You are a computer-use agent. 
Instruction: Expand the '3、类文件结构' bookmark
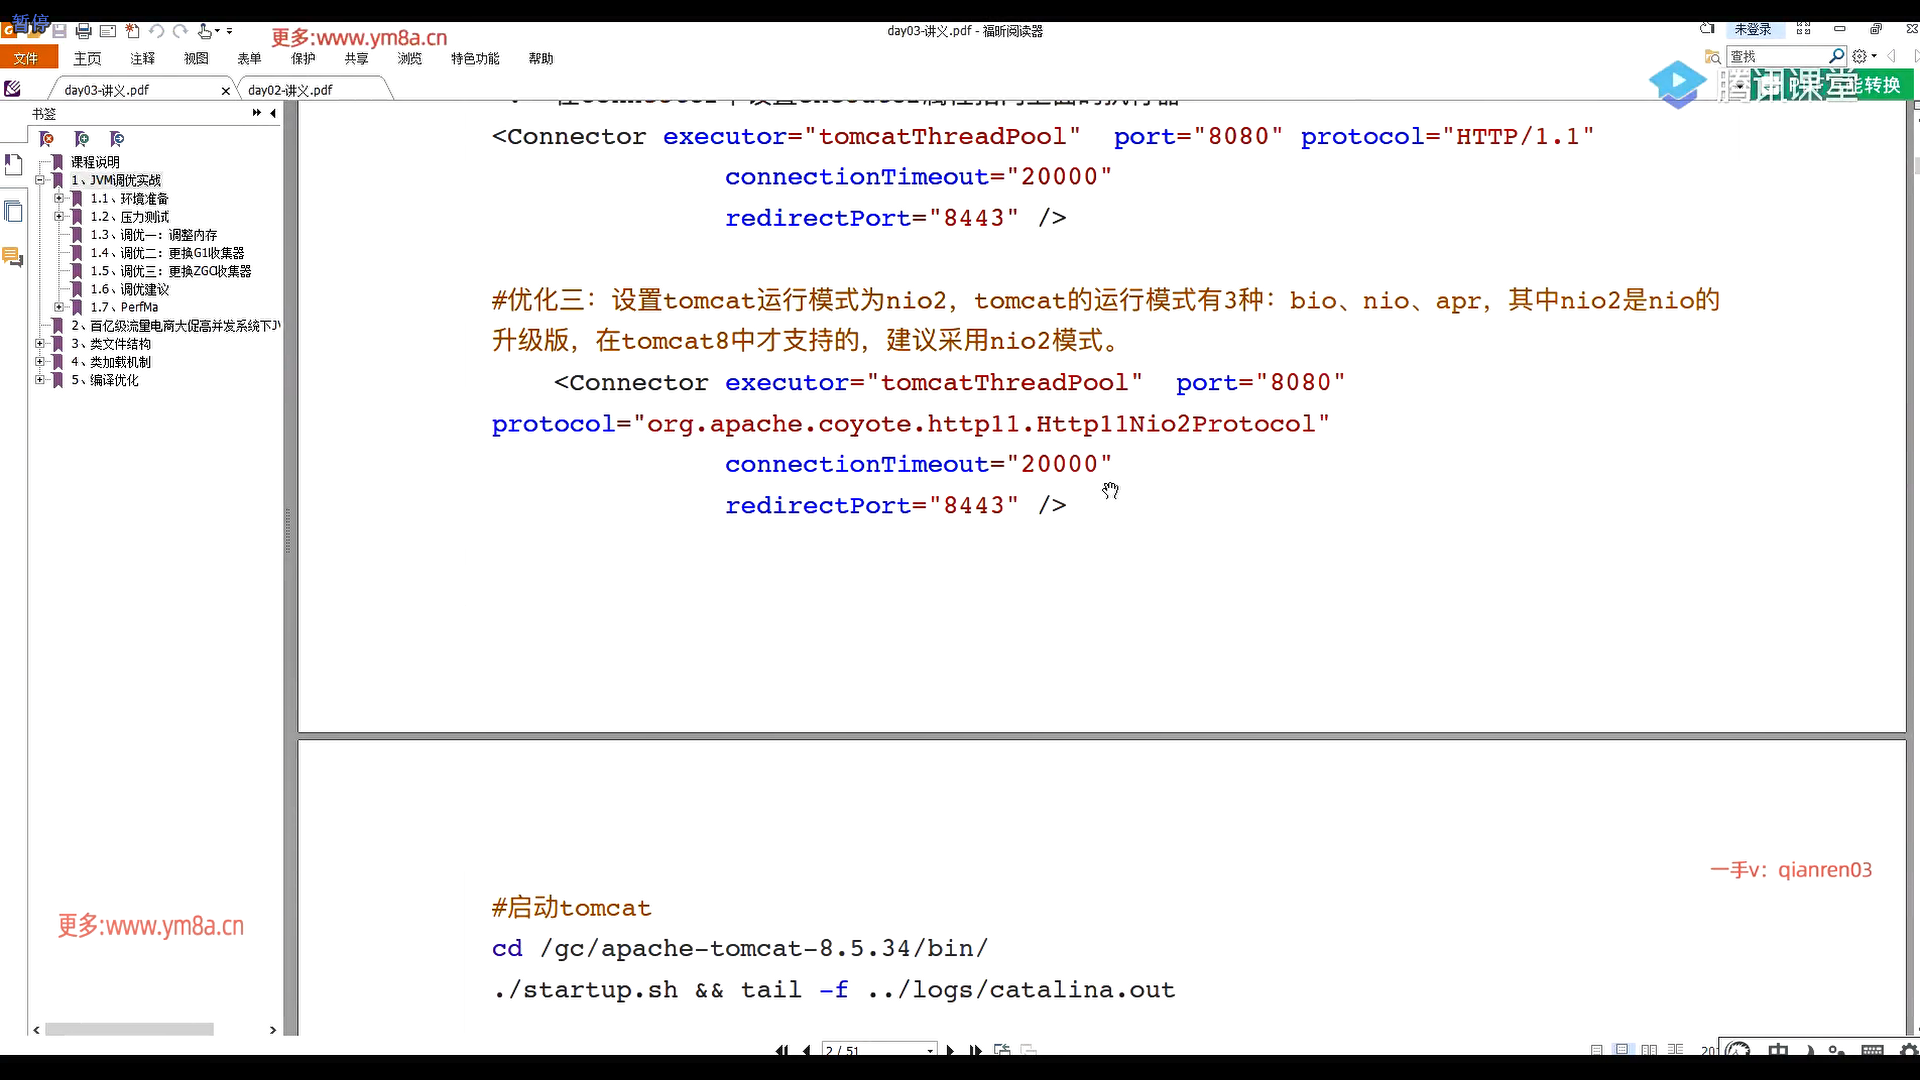pos(40,344)
